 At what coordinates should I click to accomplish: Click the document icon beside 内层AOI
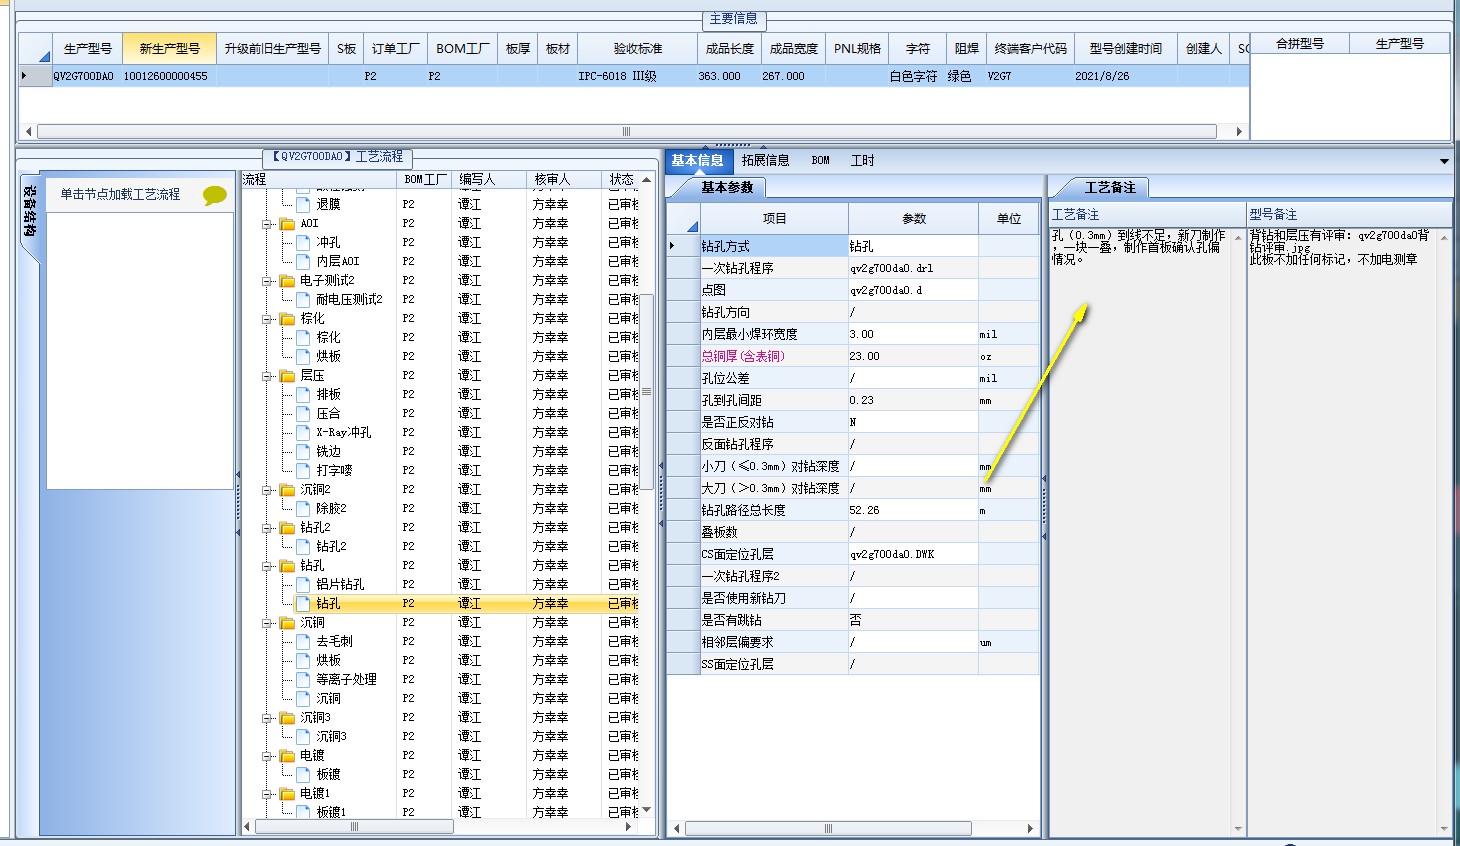click(304, 261)
